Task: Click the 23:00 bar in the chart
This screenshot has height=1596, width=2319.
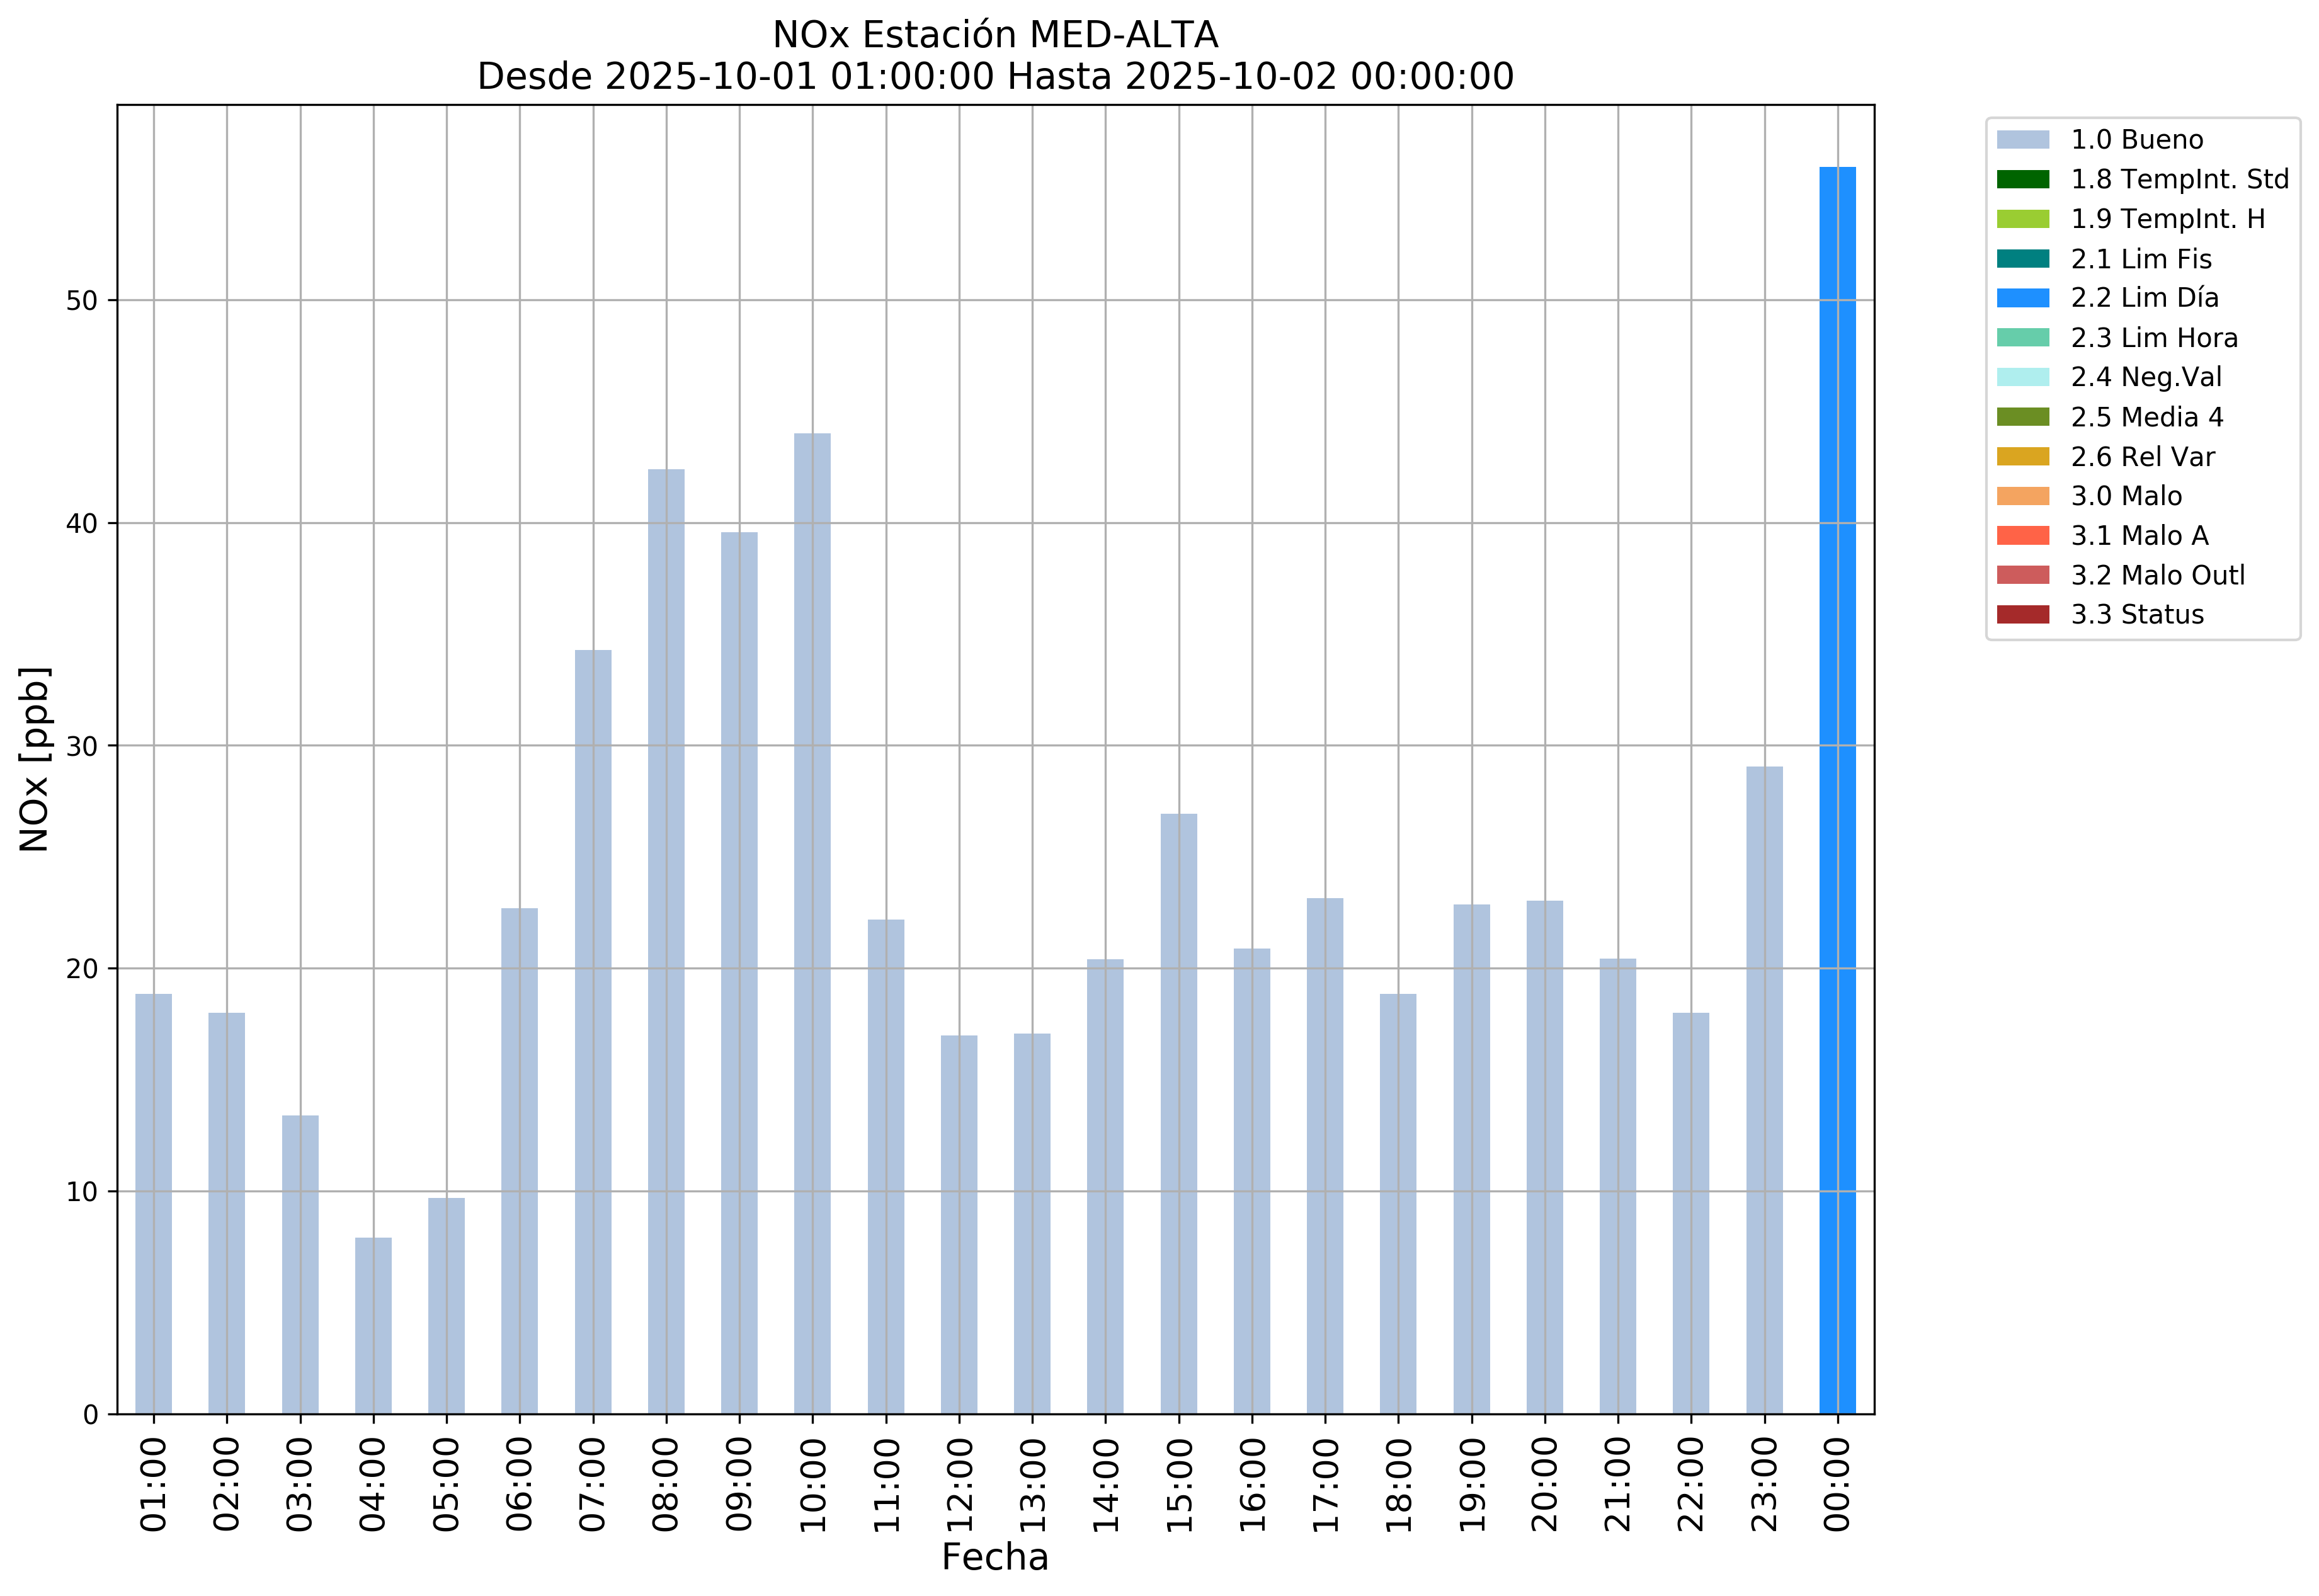Action: 1764,1090
